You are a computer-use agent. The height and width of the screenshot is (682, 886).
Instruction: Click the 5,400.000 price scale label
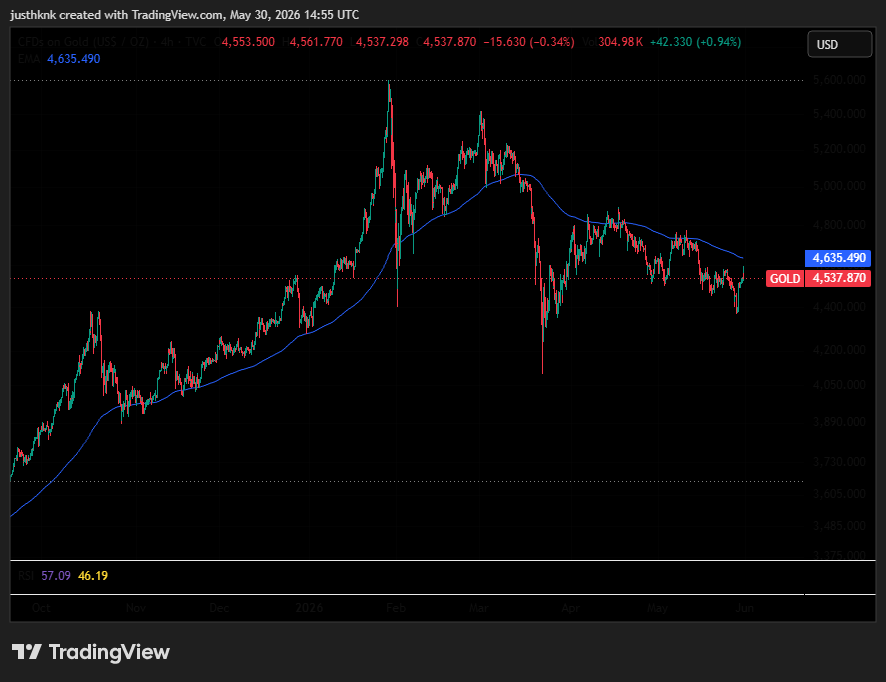(x=839, y=114)
